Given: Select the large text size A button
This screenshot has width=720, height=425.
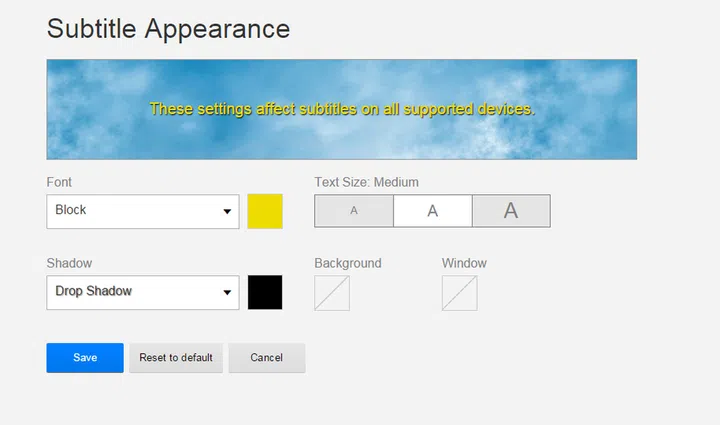Looking at the screenshot, I should point(511,211).
